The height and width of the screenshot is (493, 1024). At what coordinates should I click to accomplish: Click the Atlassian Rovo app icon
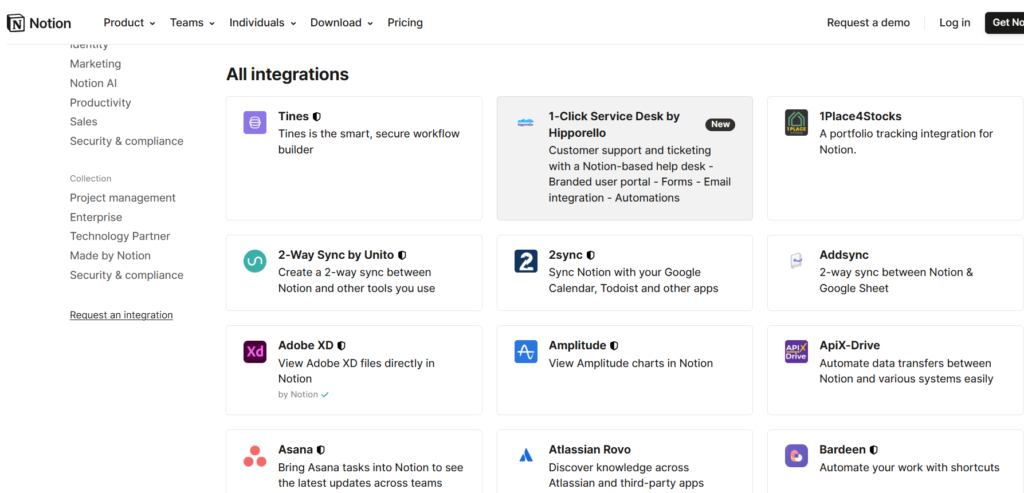[525, 456]
